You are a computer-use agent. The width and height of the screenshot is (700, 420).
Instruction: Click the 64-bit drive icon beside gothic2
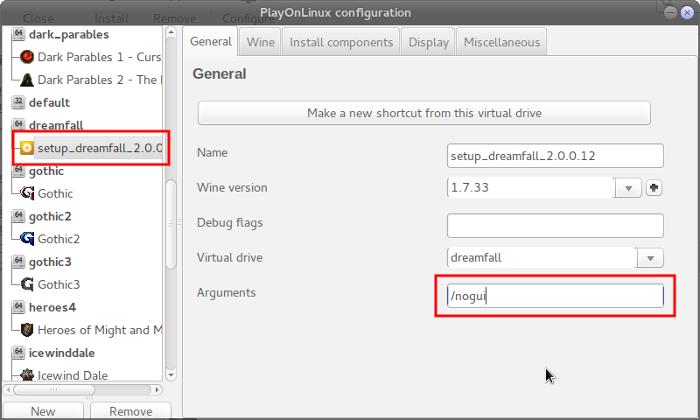click(x=18, y=216)
